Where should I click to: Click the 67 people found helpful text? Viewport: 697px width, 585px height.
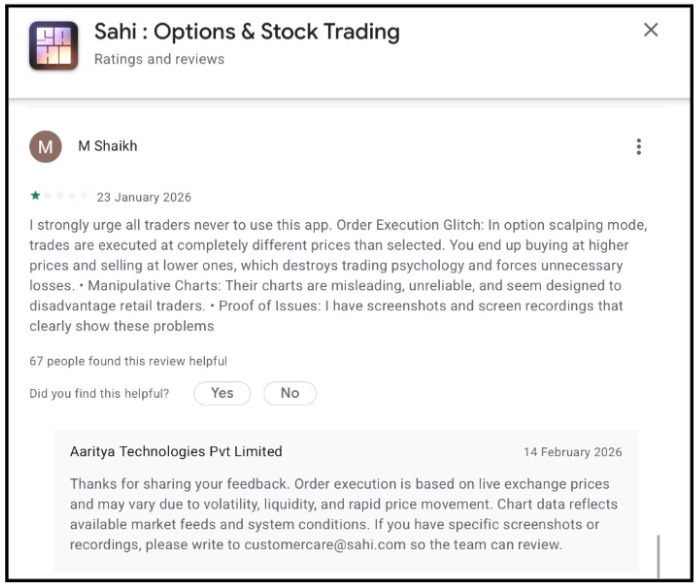[x=128, y=361]
